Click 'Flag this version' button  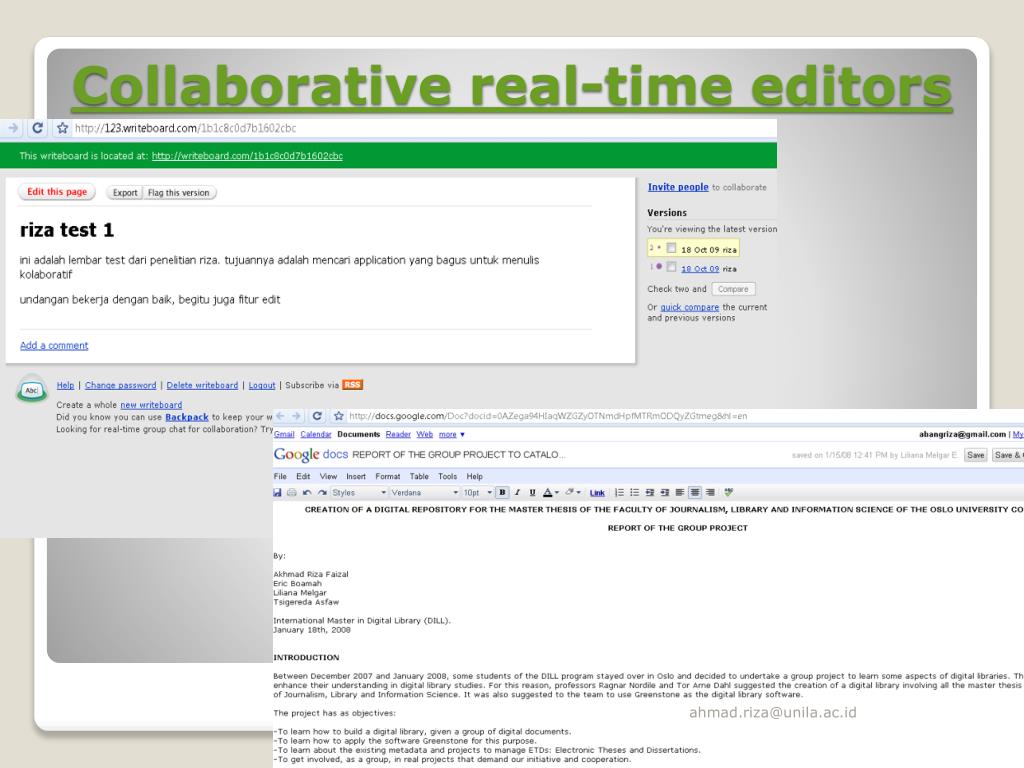click(179, 193)
